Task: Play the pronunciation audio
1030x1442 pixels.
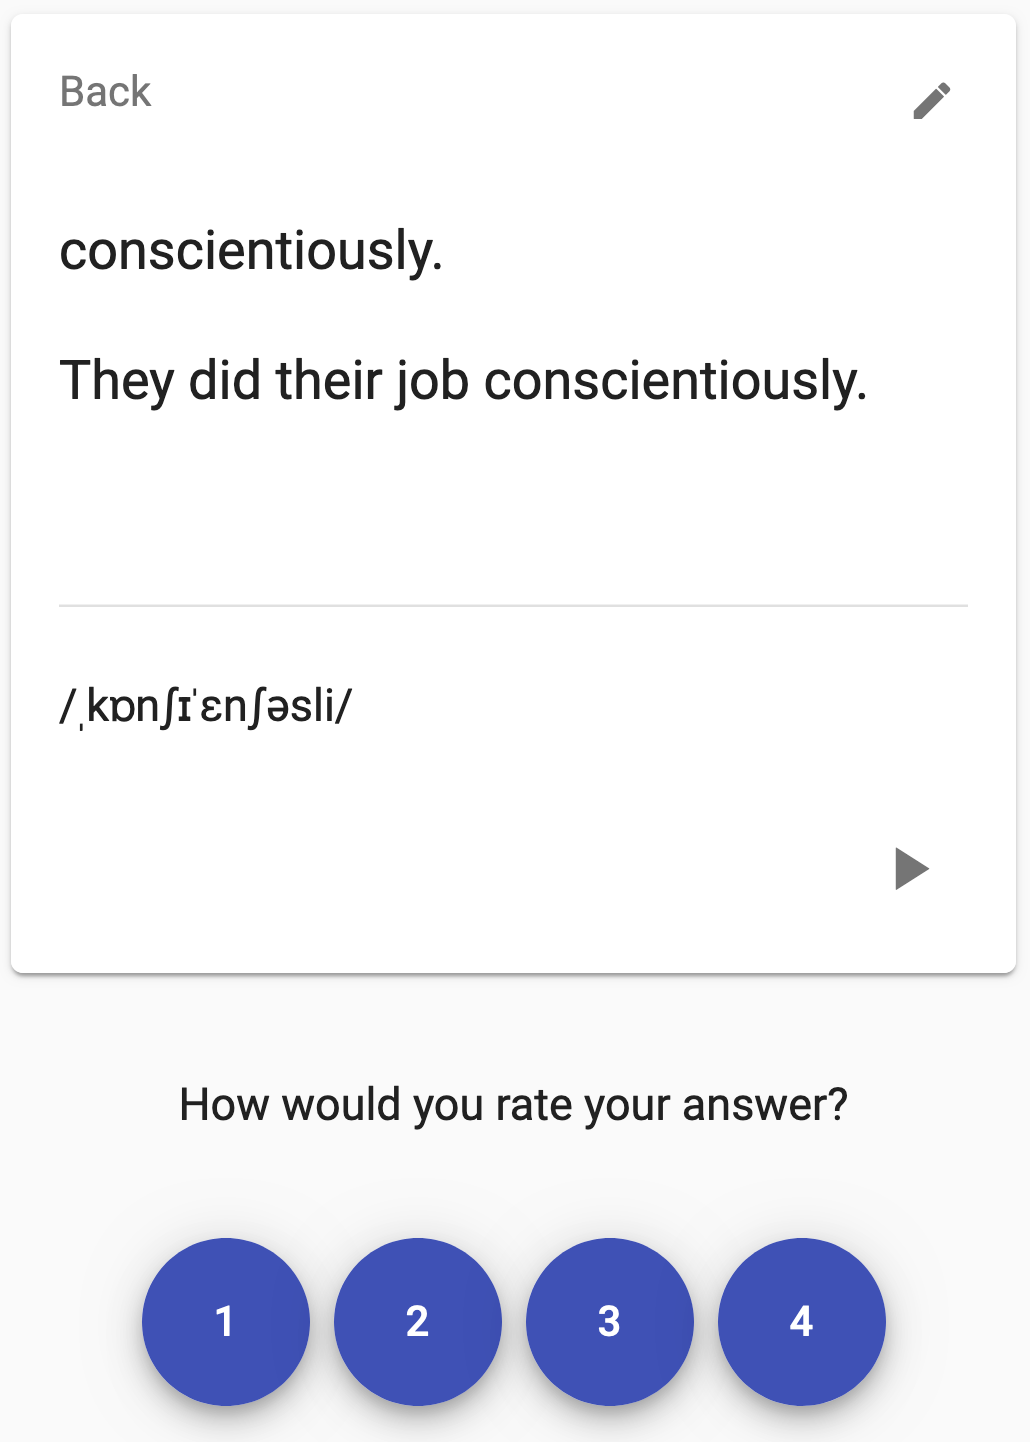Action: click(x=911, y=868)
